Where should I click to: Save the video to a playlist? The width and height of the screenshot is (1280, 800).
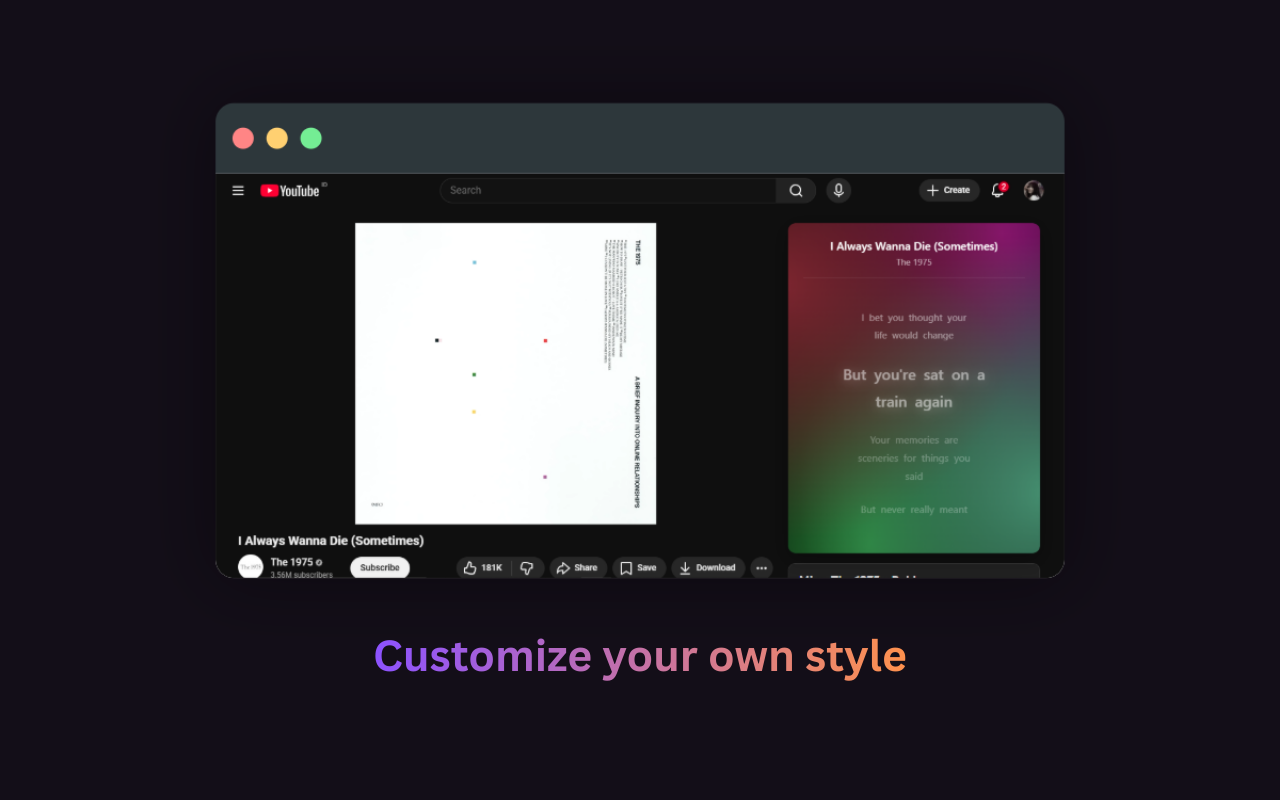click(x=639, y=568)
